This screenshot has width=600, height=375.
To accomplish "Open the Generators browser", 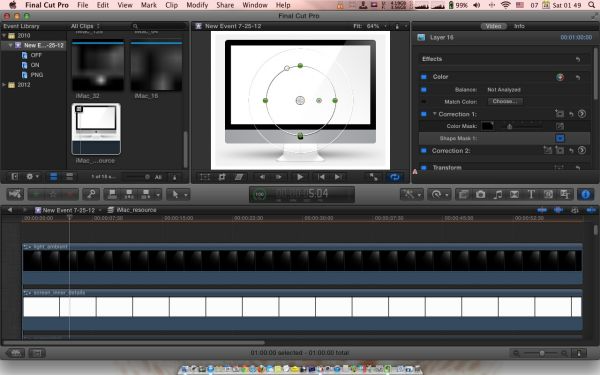I will [548, 194].
